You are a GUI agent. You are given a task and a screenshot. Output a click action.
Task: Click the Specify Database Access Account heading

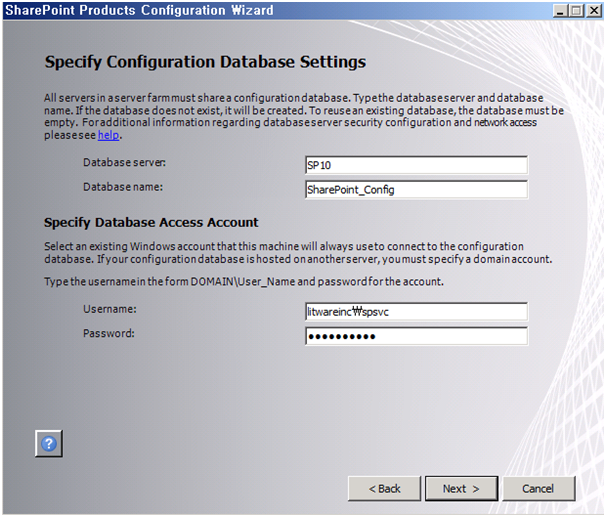151,223
